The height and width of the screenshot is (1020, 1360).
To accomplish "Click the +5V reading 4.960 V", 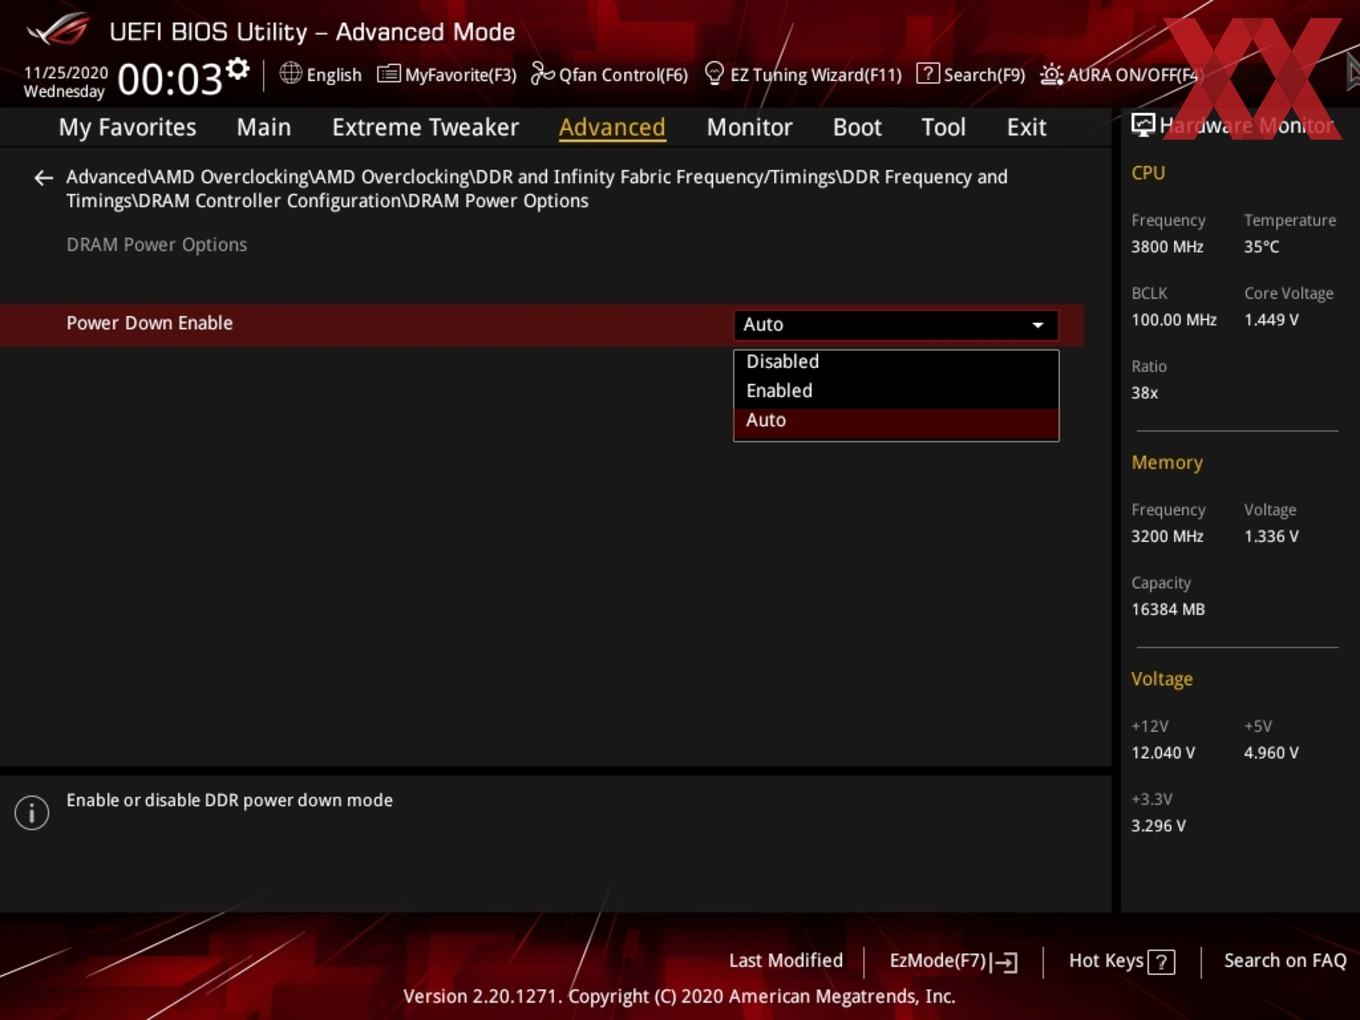I will pyautogui.click(x=1271, y=753).
